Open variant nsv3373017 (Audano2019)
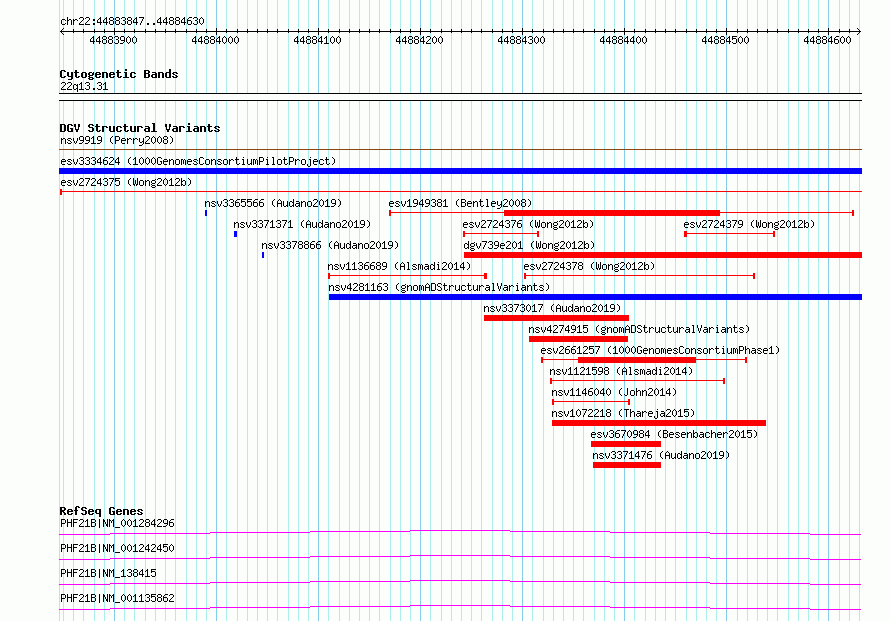Screen dimensions: 890x621 click(552, 308)
